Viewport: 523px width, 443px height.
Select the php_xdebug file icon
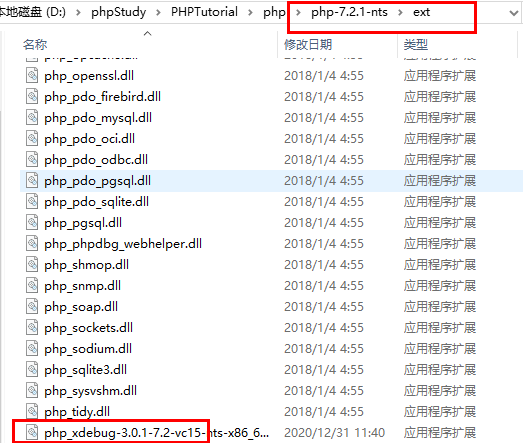(x=32, y=433)
